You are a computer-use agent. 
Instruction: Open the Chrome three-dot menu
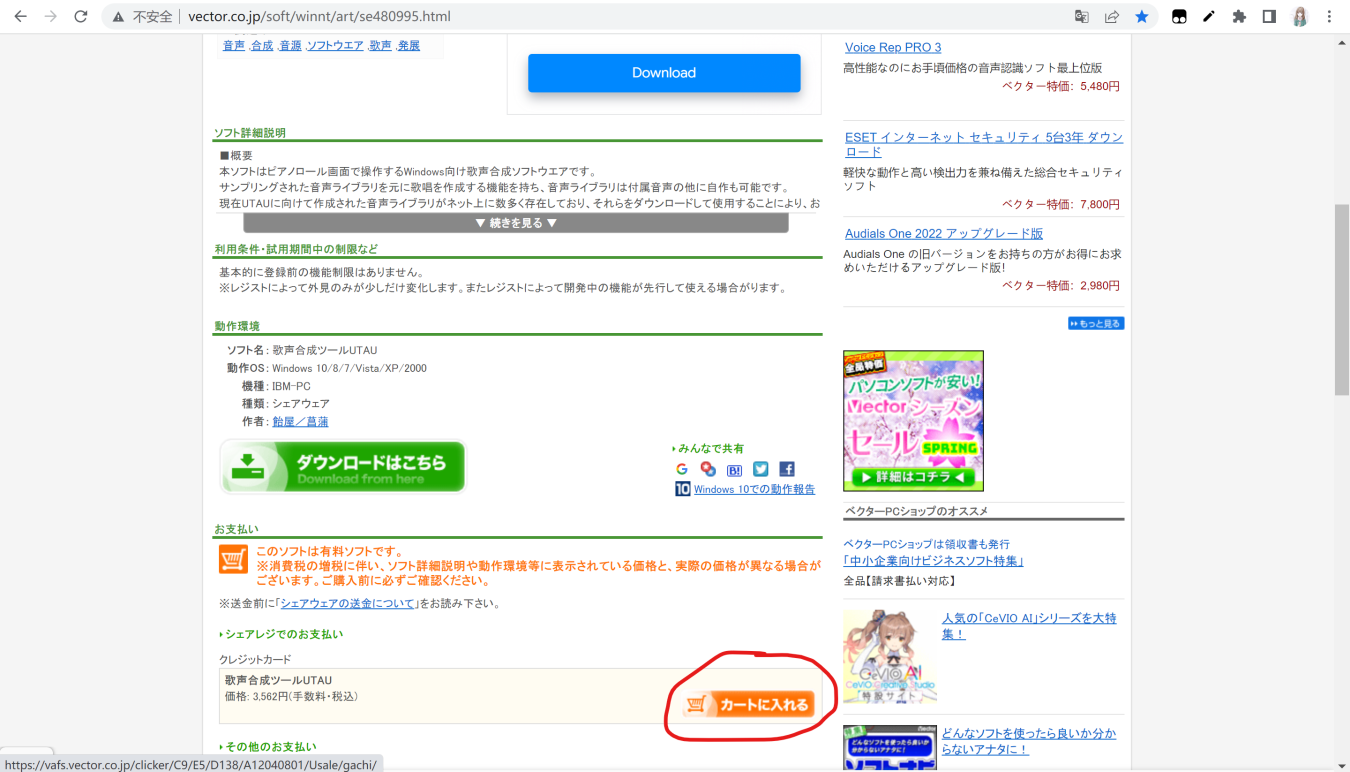[1329, 17]
